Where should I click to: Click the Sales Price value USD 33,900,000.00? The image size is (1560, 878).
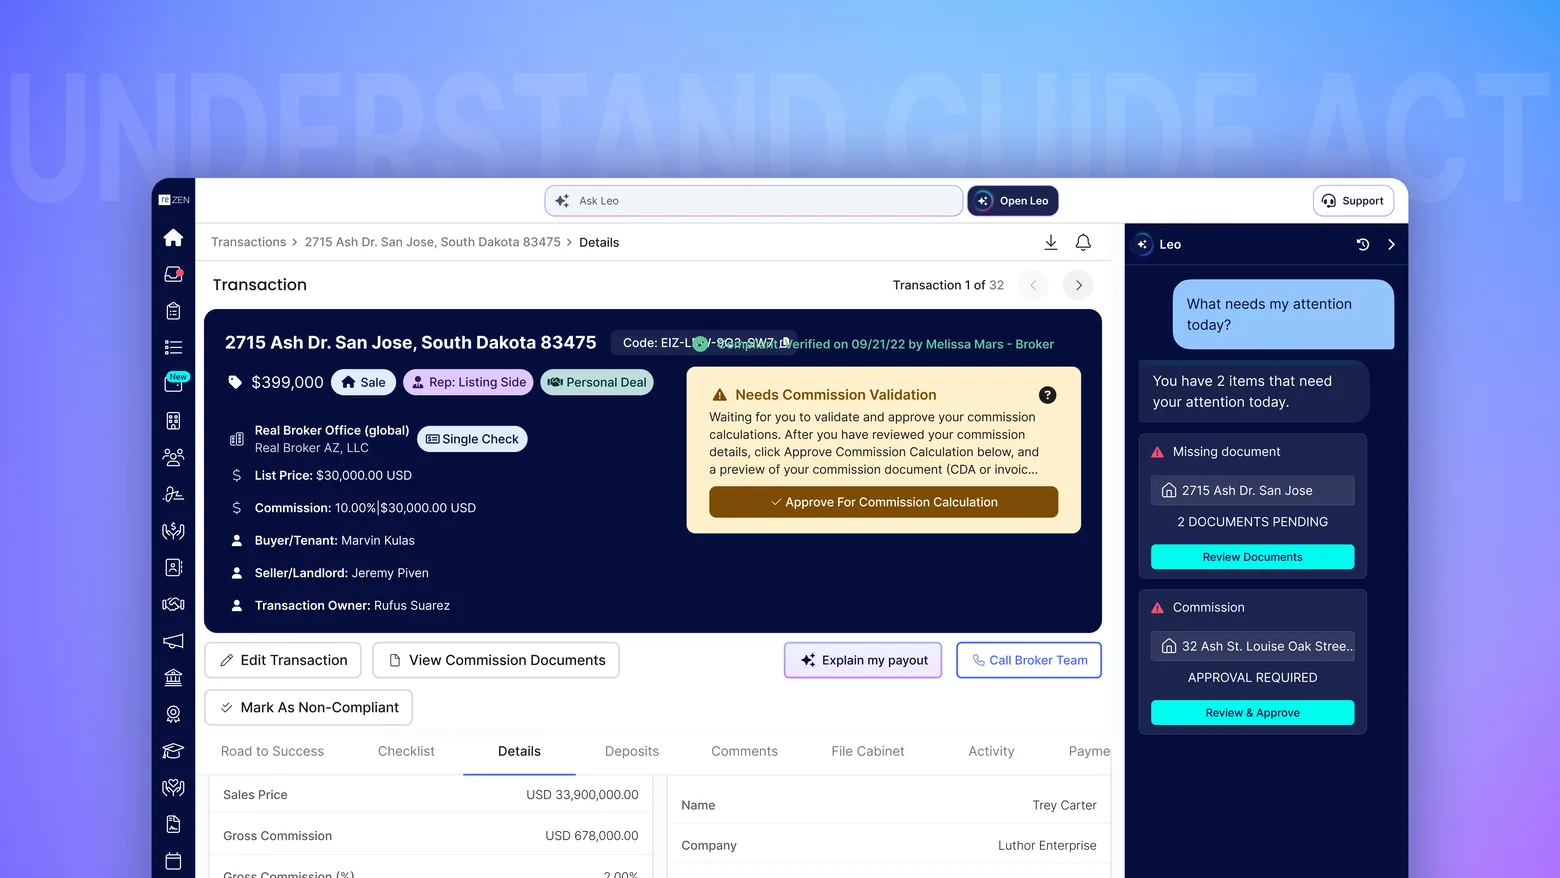pyautogui.click(x=582, y=795)
